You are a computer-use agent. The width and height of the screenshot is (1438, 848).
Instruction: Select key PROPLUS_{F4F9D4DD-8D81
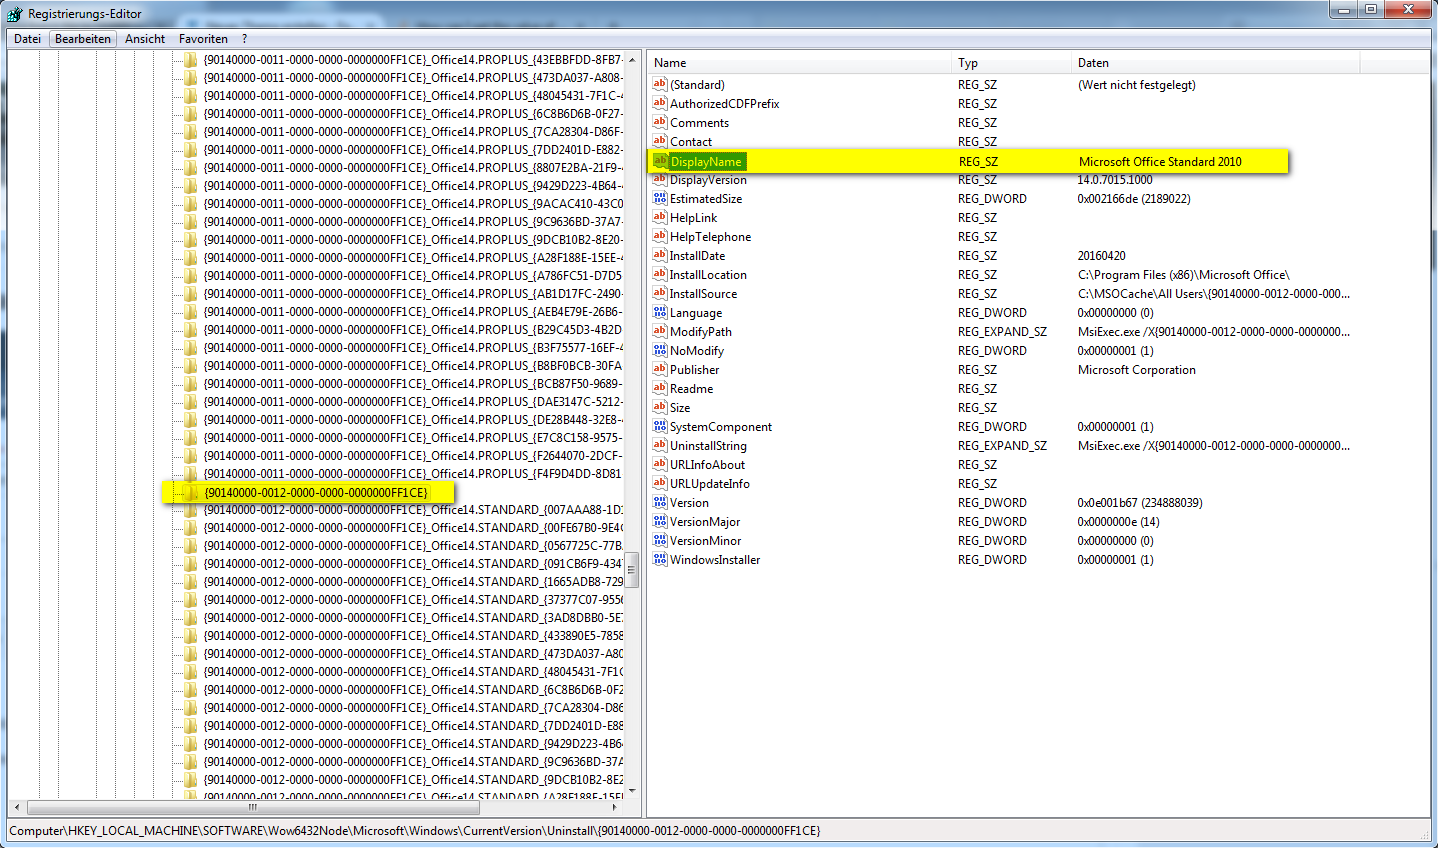pos(413,473)
